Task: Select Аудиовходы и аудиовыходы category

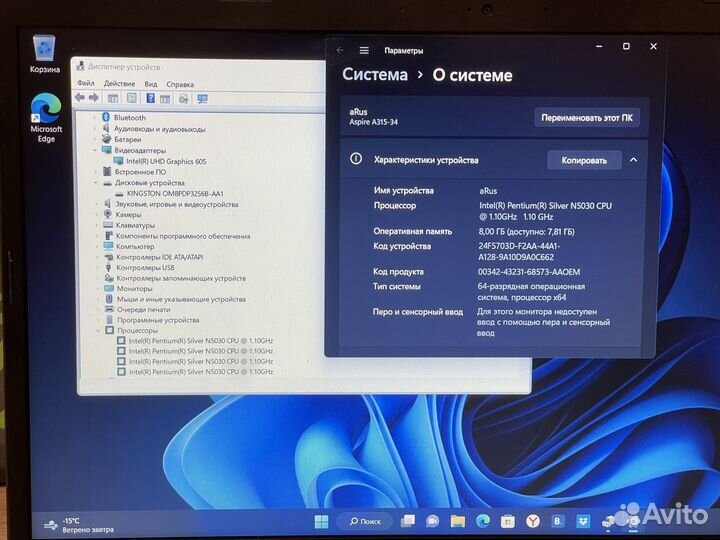Action: click(159, 129)
